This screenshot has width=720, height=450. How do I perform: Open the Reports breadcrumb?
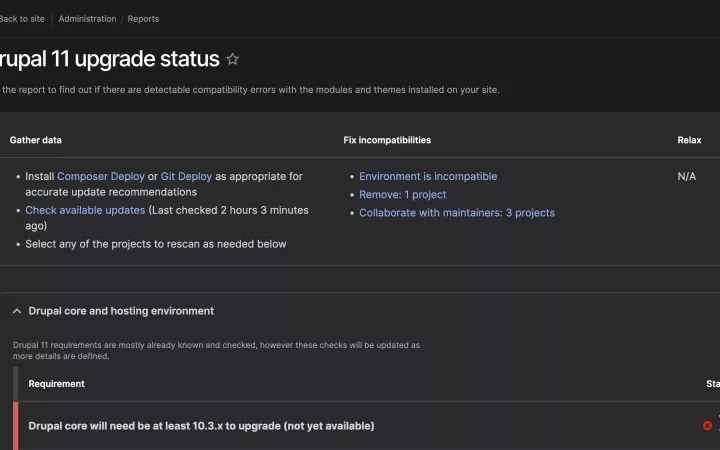click(143, 19)
